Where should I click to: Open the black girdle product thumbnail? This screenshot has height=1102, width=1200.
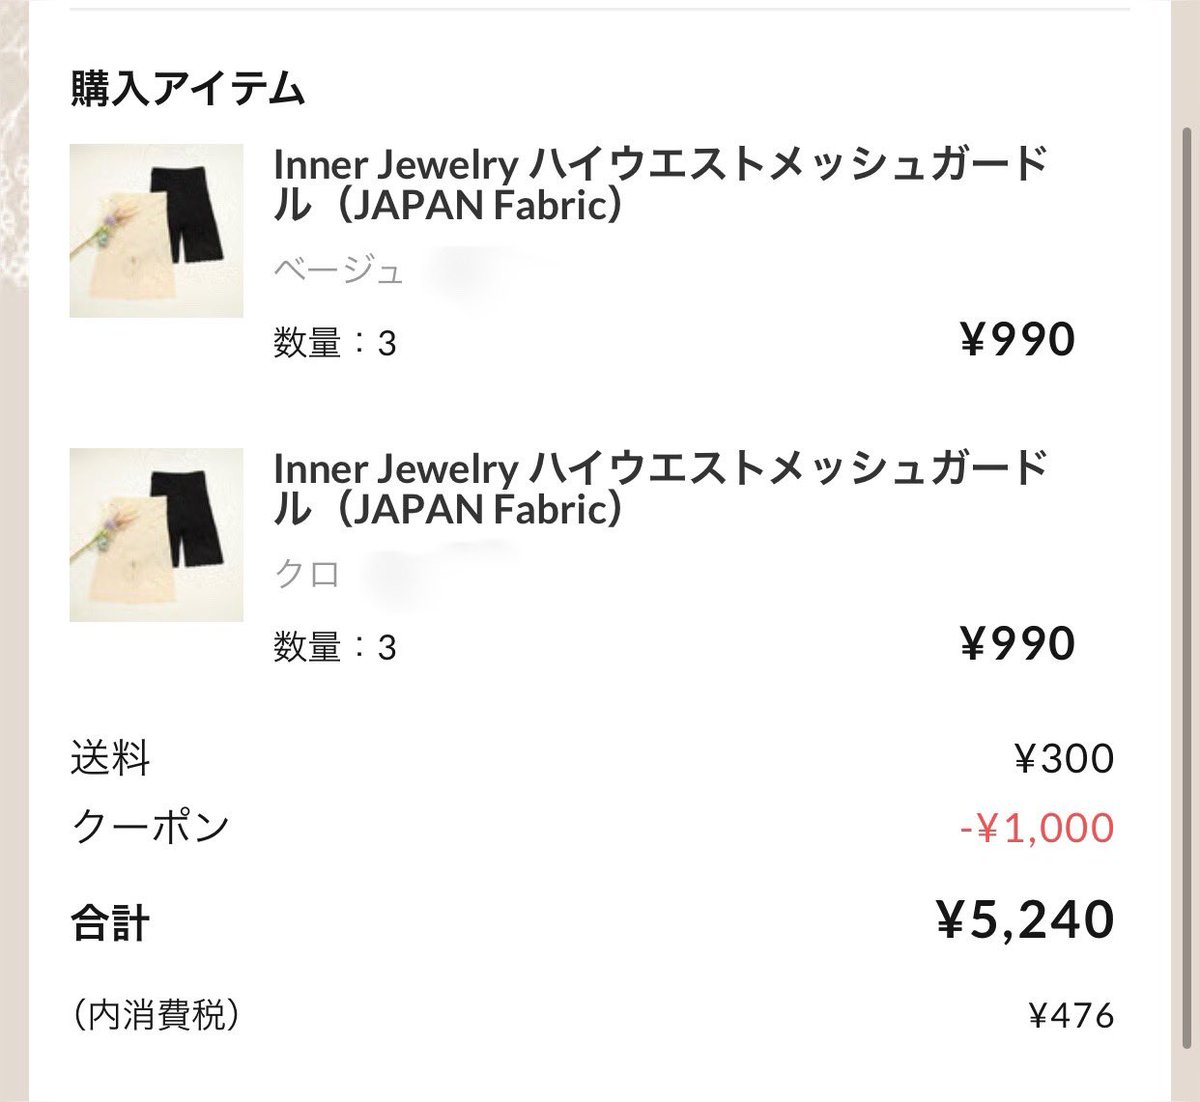[x=156, y=535]
